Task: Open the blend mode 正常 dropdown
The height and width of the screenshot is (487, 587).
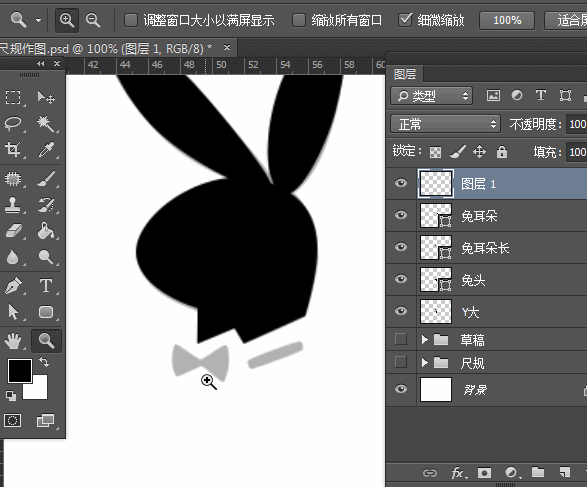Action: coord(445,124)
